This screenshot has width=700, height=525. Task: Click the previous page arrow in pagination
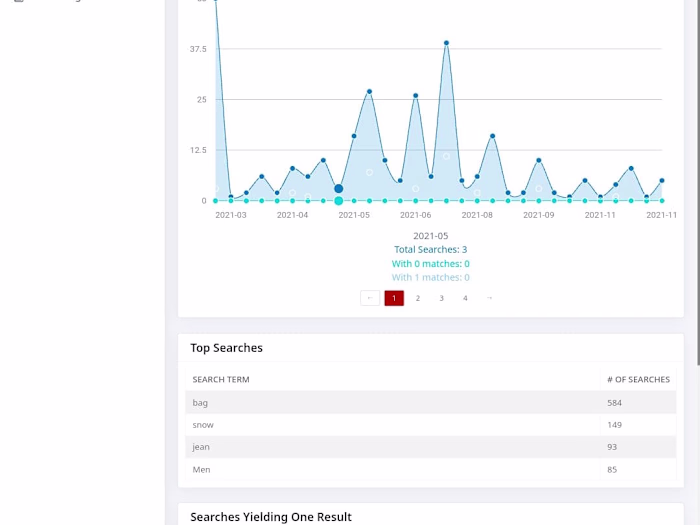(370, 298)
